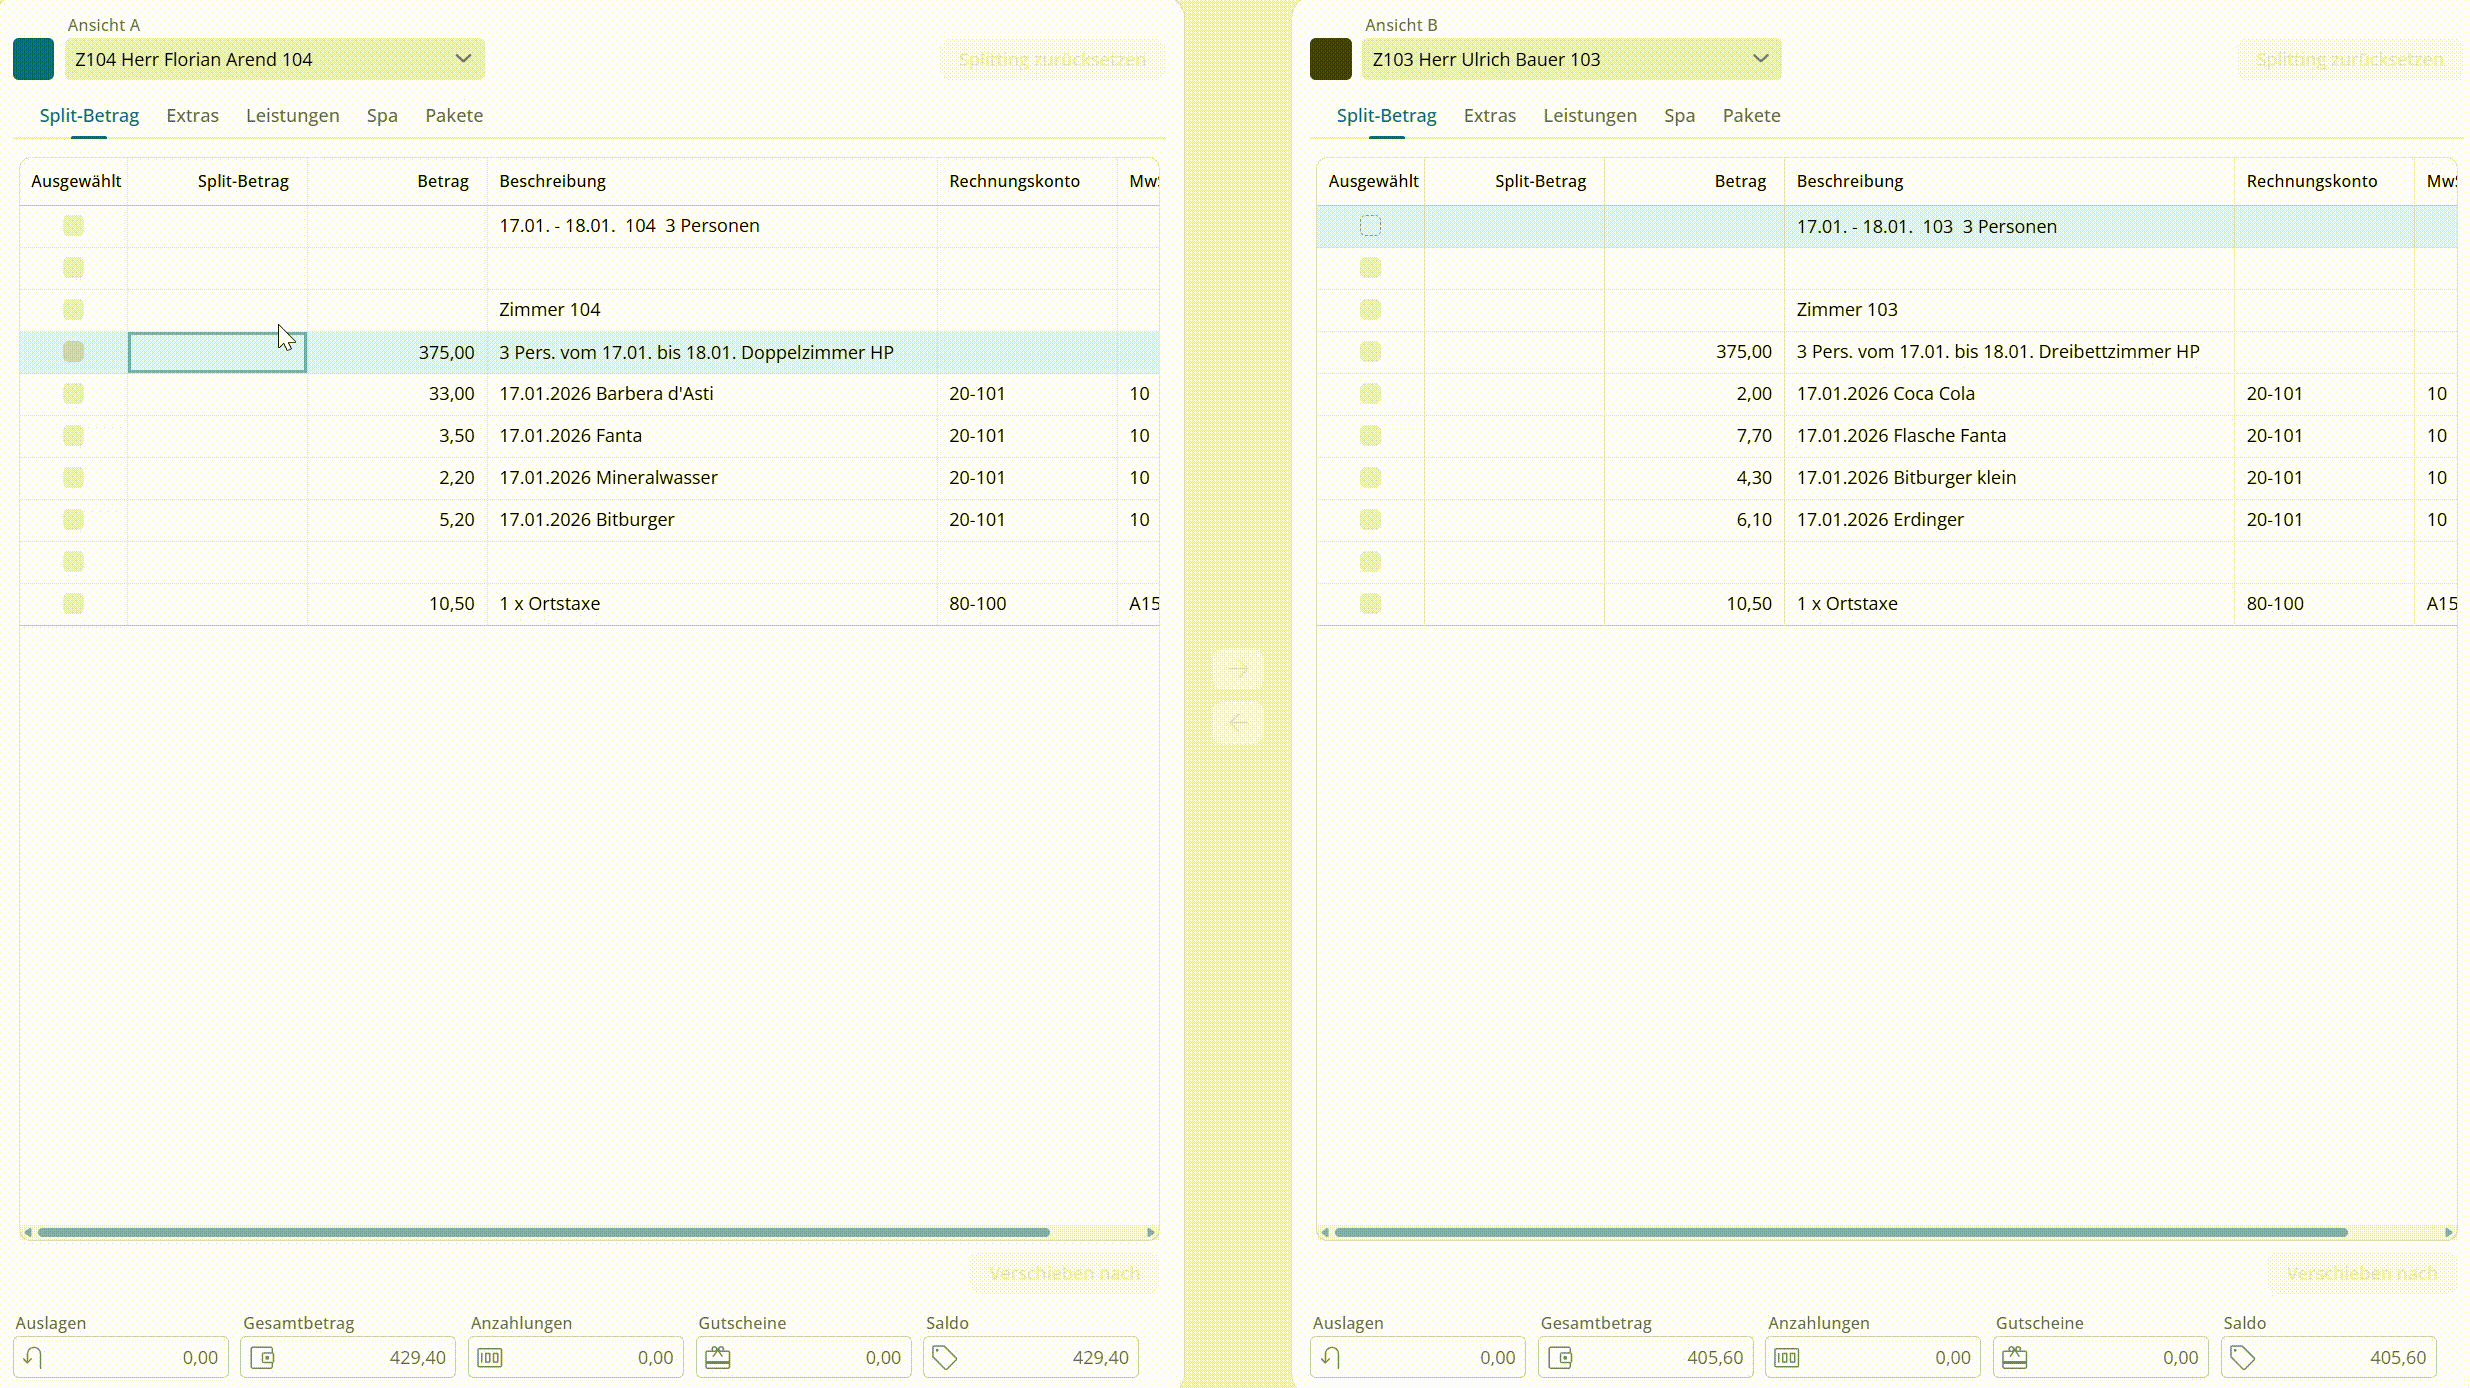Click the move-left arrow between the views
Viewport: 2470px width, 1388px height.
coord(1238,722)
